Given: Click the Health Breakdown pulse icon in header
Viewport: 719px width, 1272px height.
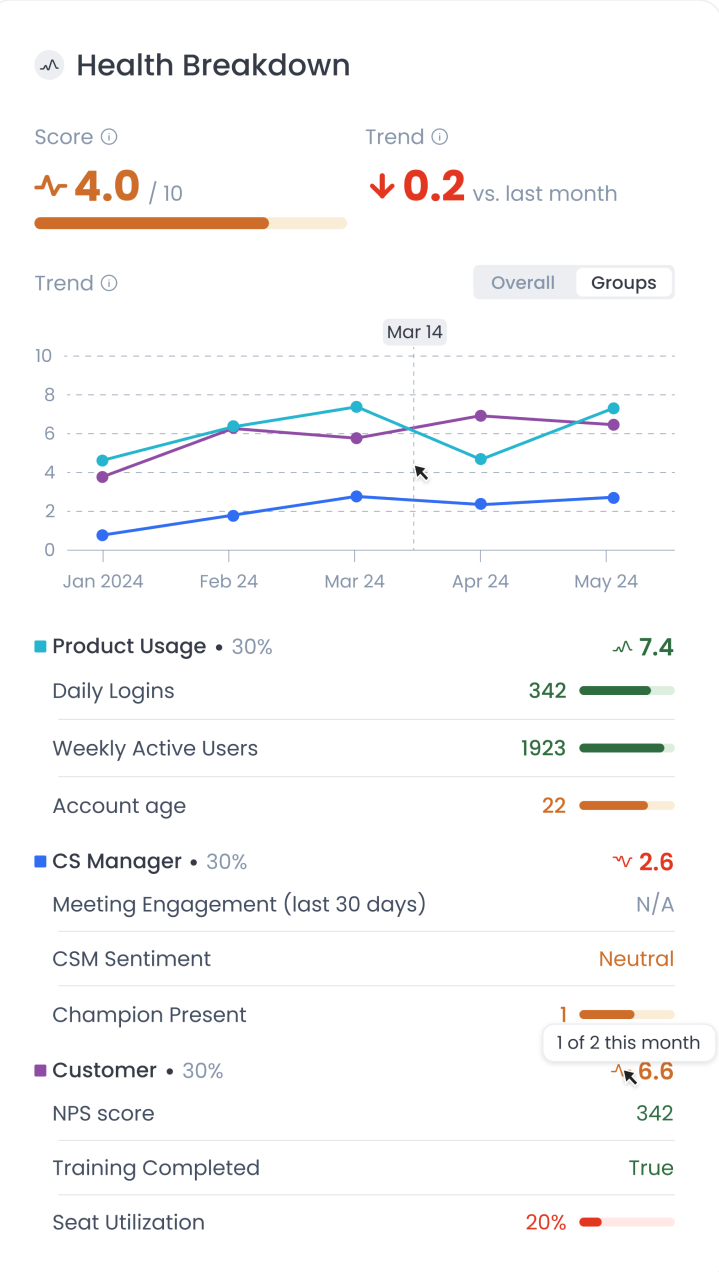Looking at the screenshot, I should click(x=49, y=66).
